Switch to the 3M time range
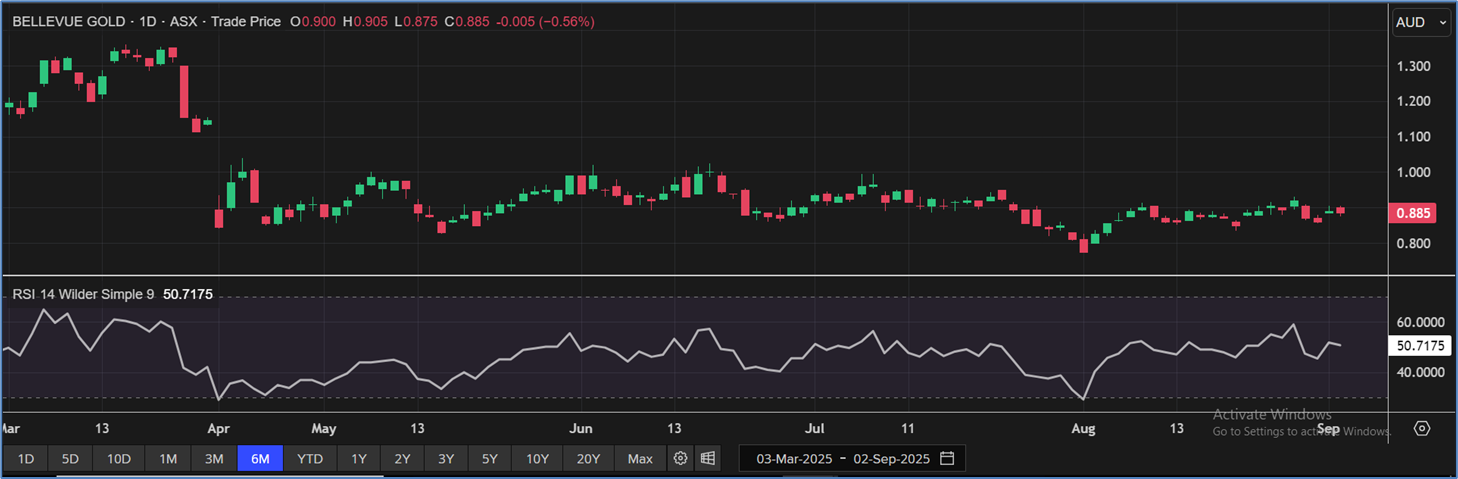This screenshot has width=1458, height=479. 214,459
